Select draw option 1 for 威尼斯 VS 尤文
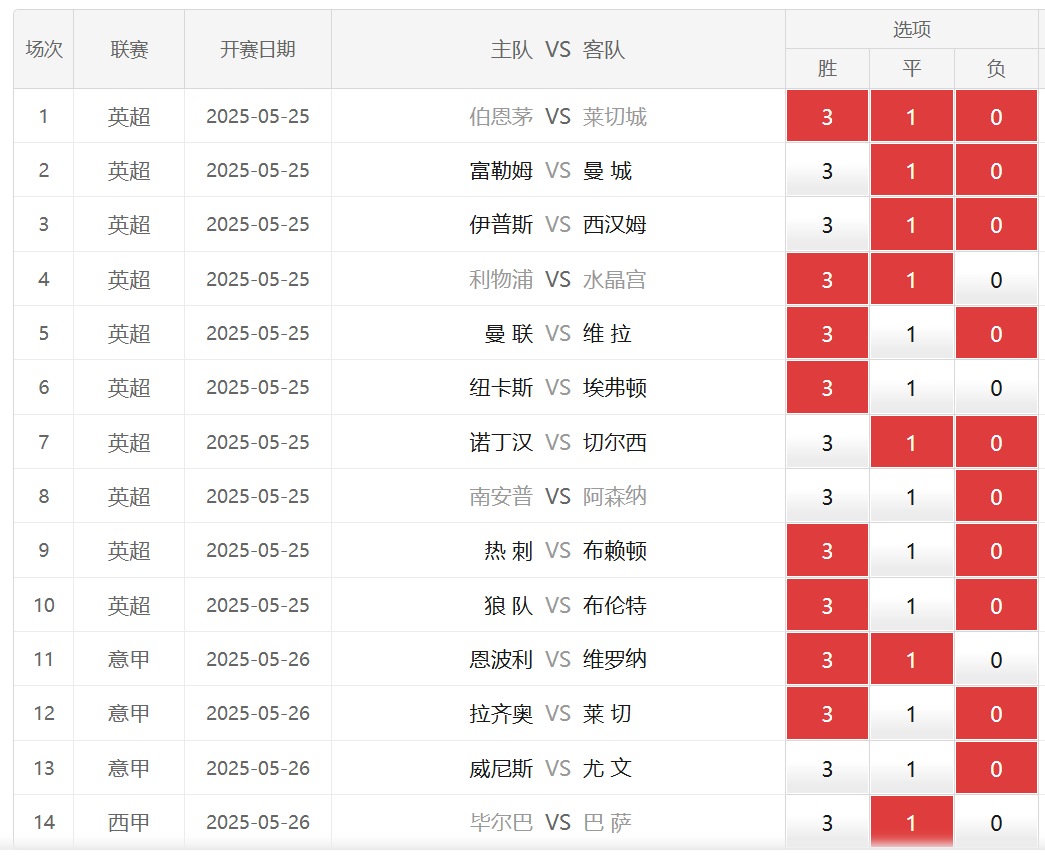Viewport: 1045px width, 857px height. pyautogui.click(x=912, y=768)
